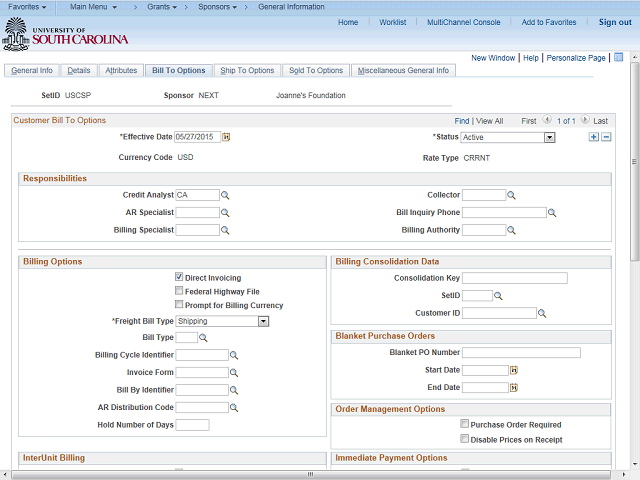The image size is (640, 480).
Task: Click the Bill Inquiry Phone lookup icon
Action: (551, 213)
